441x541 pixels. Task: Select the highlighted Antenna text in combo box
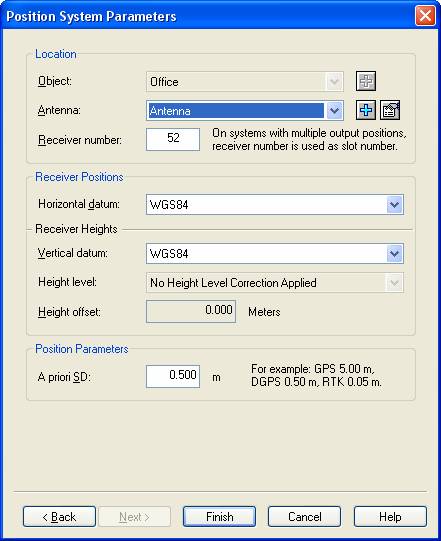pos(170,111)
